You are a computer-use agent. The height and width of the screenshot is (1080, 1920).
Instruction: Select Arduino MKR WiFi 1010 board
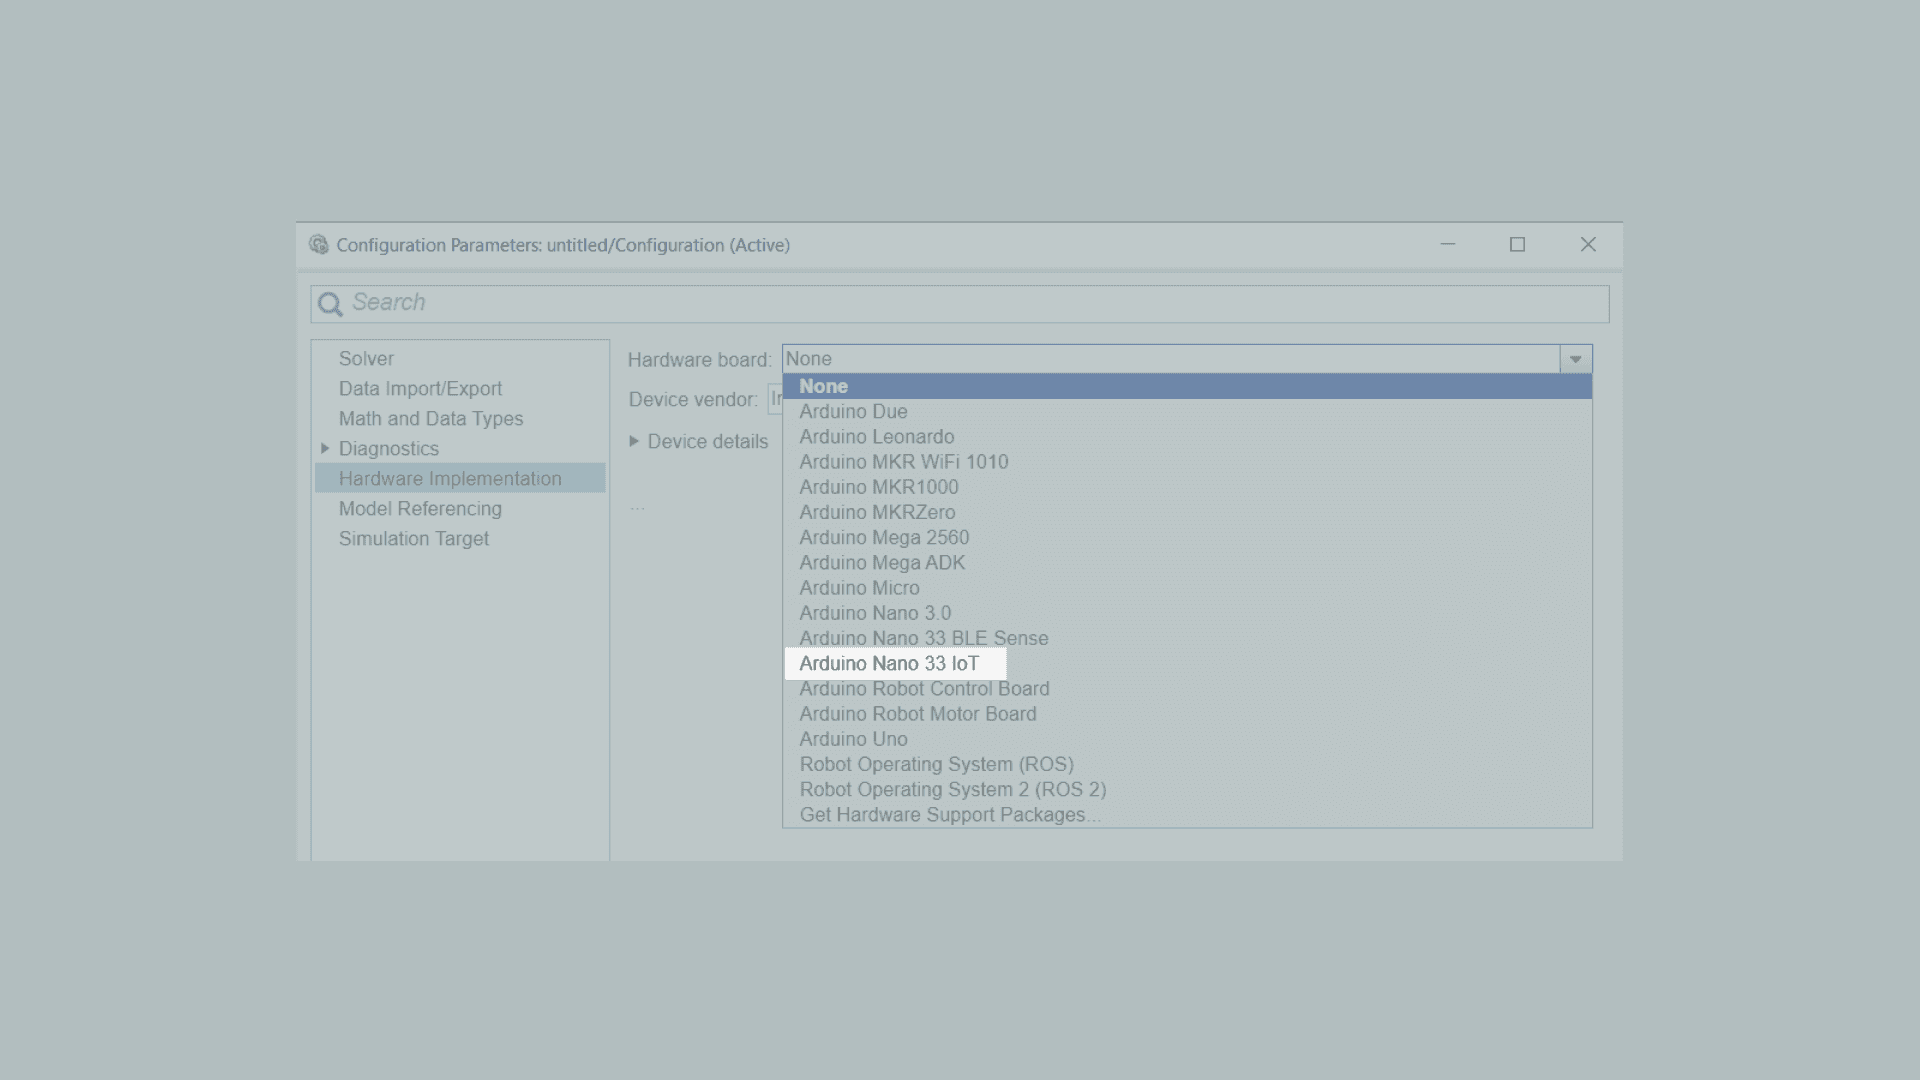[x=903, y=462]
